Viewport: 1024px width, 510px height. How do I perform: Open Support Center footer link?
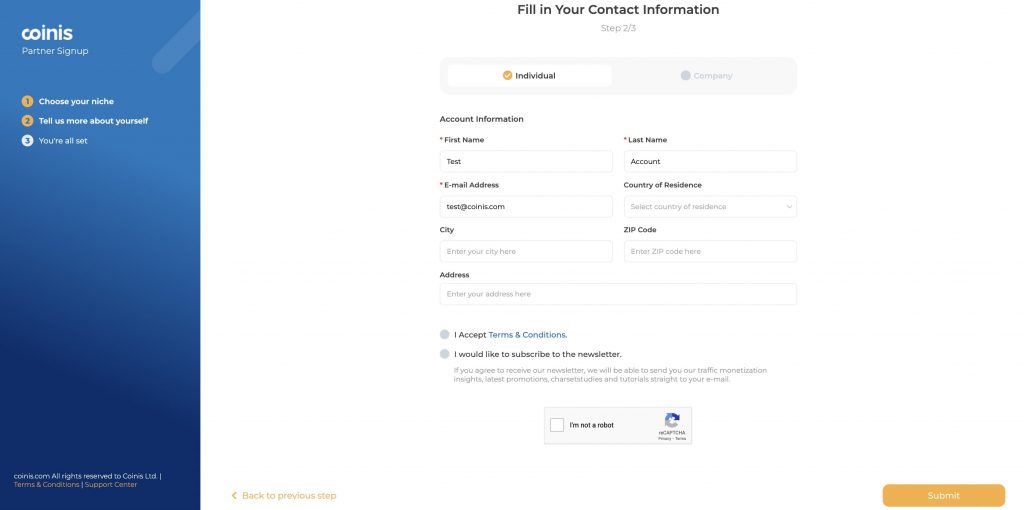pos(111,485)
